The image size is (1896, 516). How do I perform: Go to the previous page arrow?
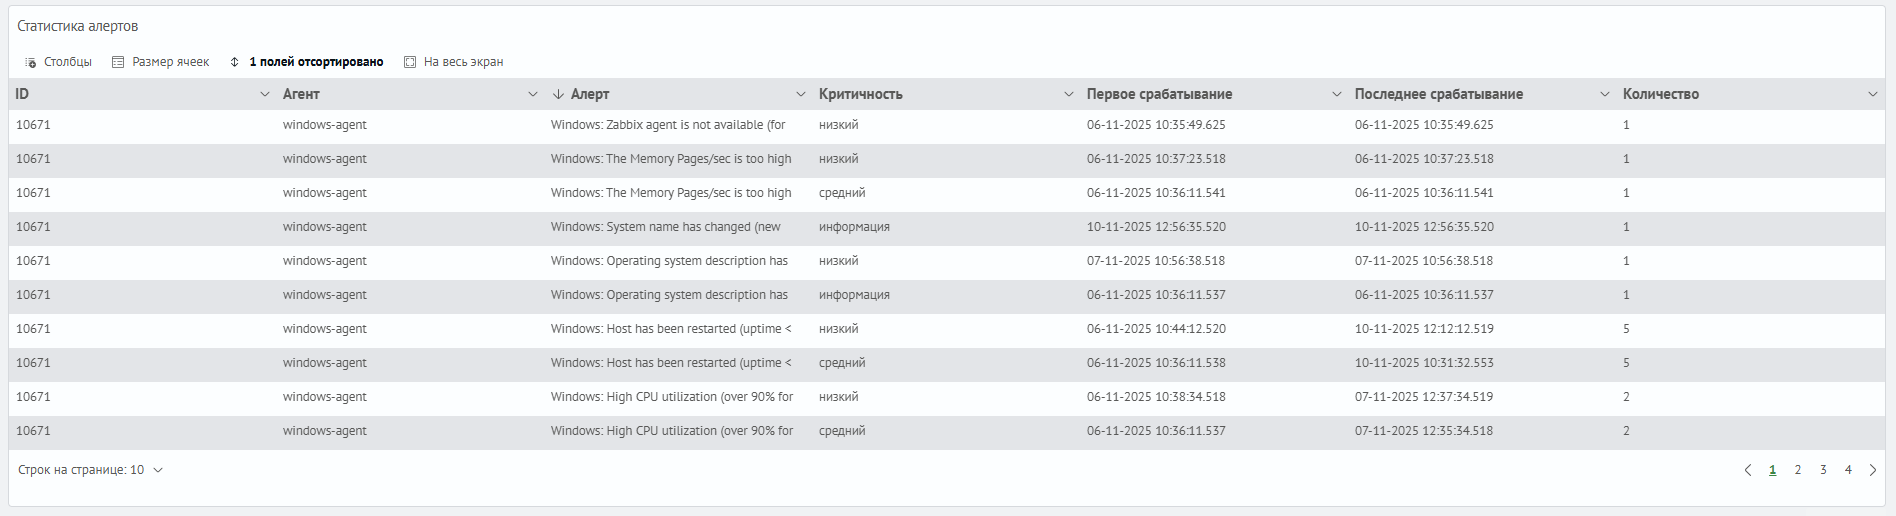click(1748, 470)
